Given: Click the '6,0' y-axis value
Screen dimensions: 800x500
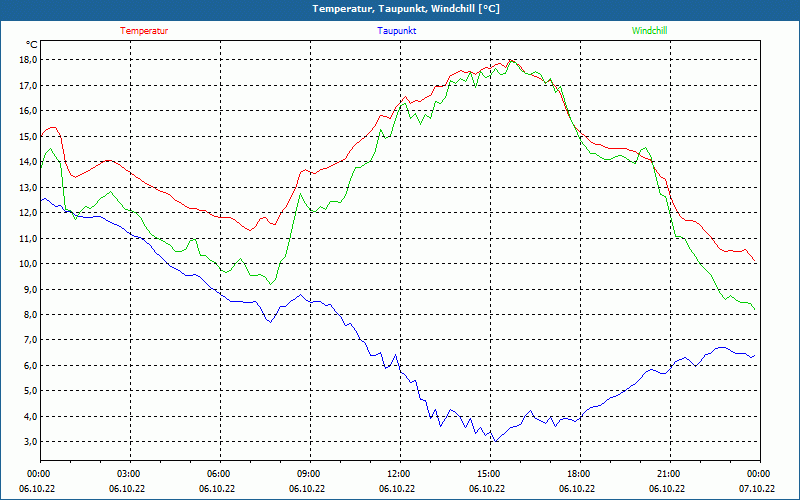Looking at the screenshot, I should coord(31,365).
